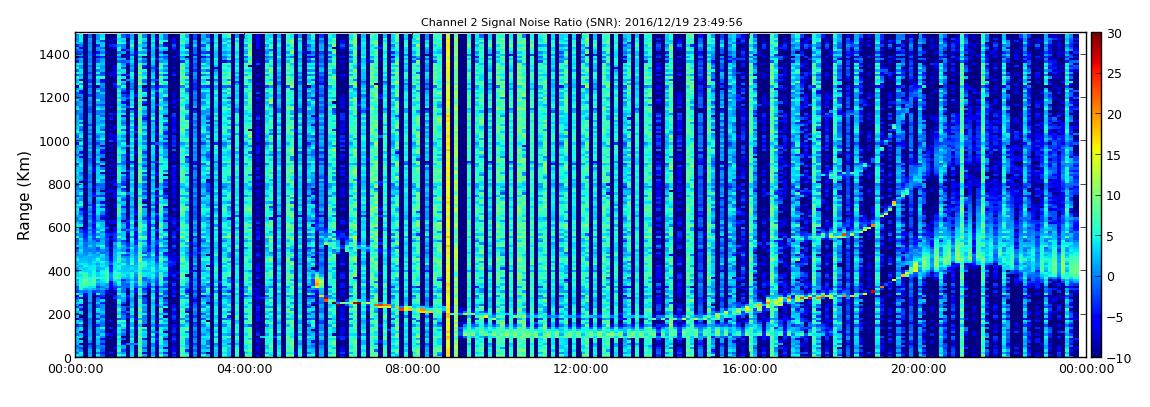Click the 'Range (Km)' y-axis label
The height and width of the screenshot is (407, 1150).
tap(24, 196)
